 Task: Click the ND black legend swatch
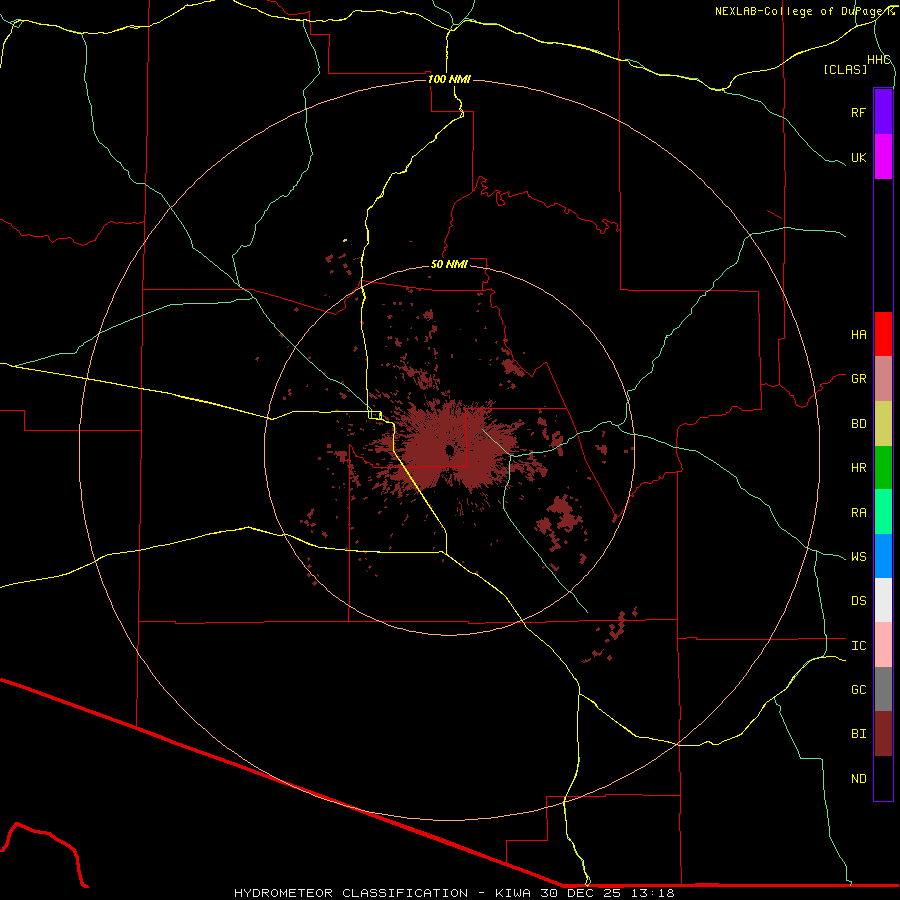point(883,778)
